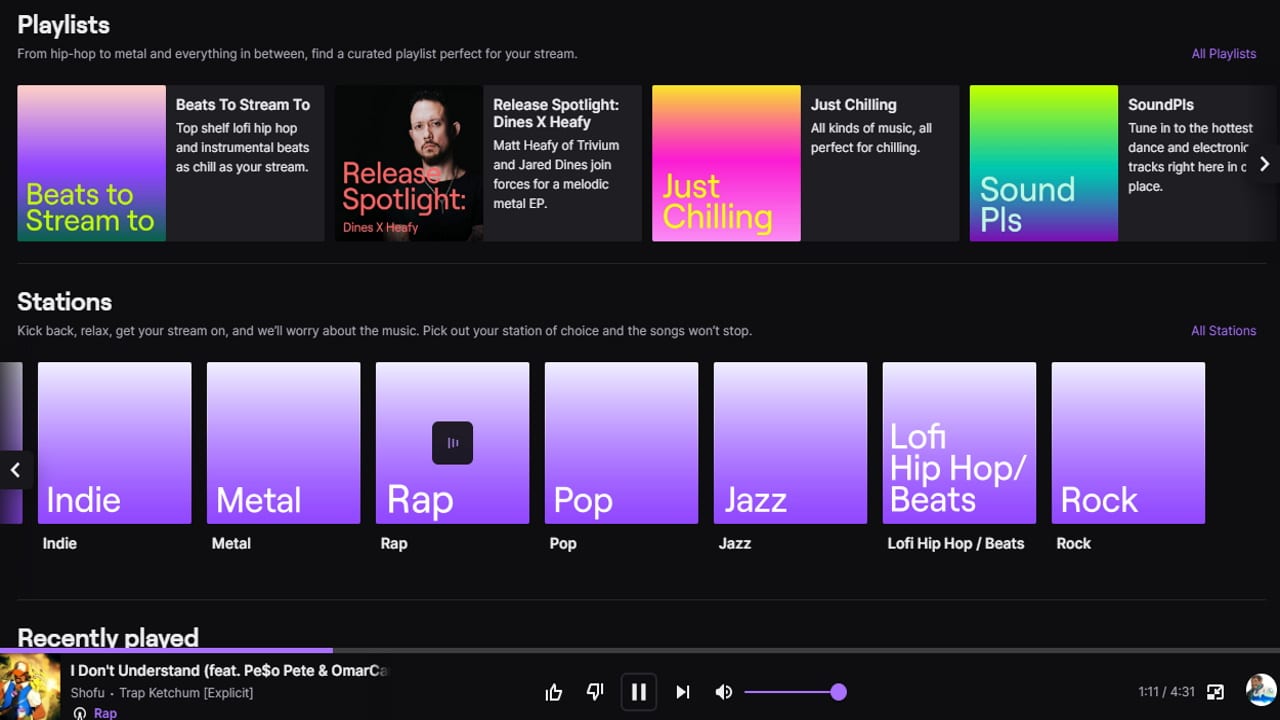This screenshot has width=1280, height=720.
Task: Mute the player audio
Action: (723, 691)
